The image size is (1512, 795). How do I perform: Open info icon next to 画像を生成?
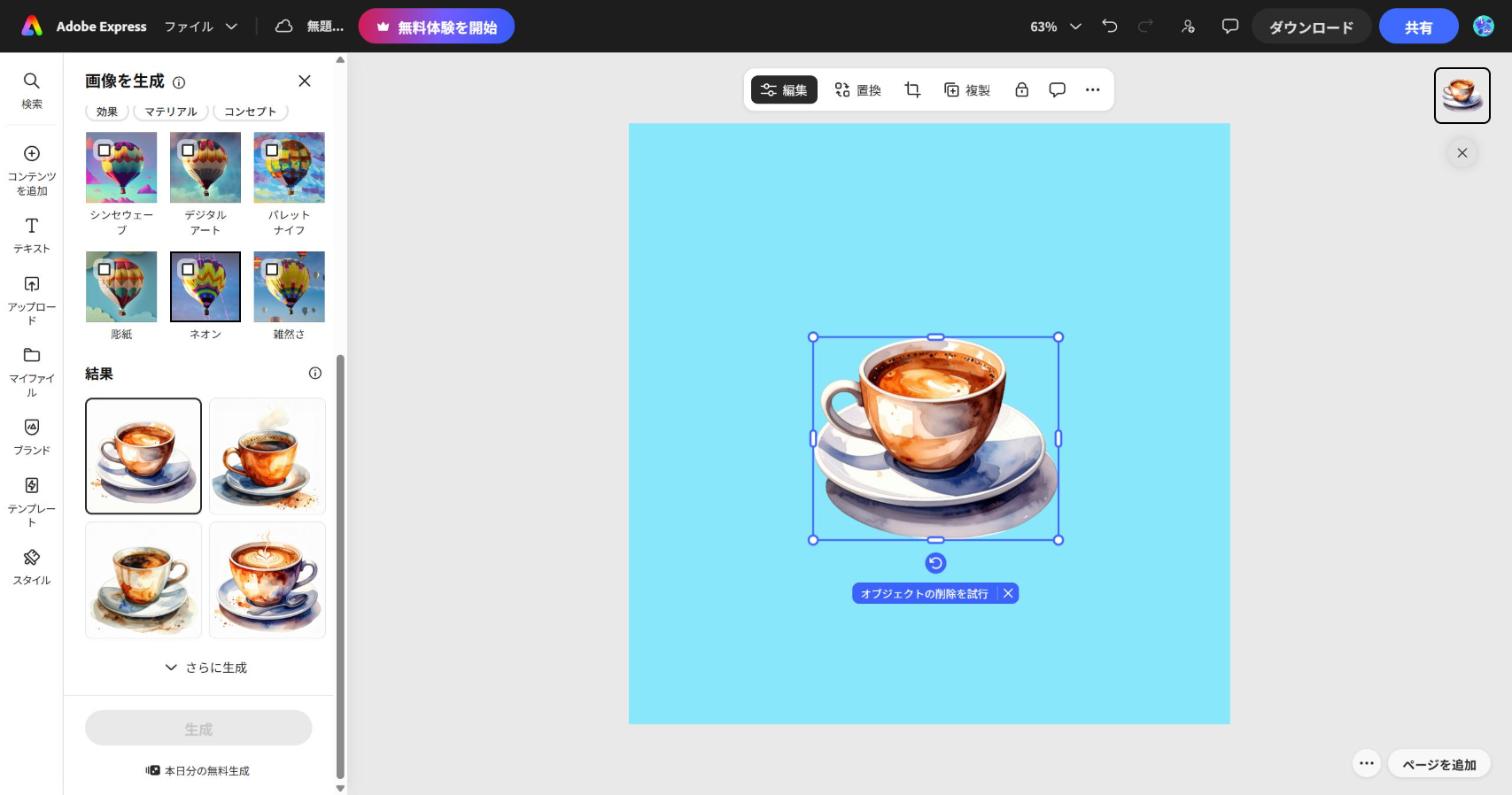[x=179, y=82]
